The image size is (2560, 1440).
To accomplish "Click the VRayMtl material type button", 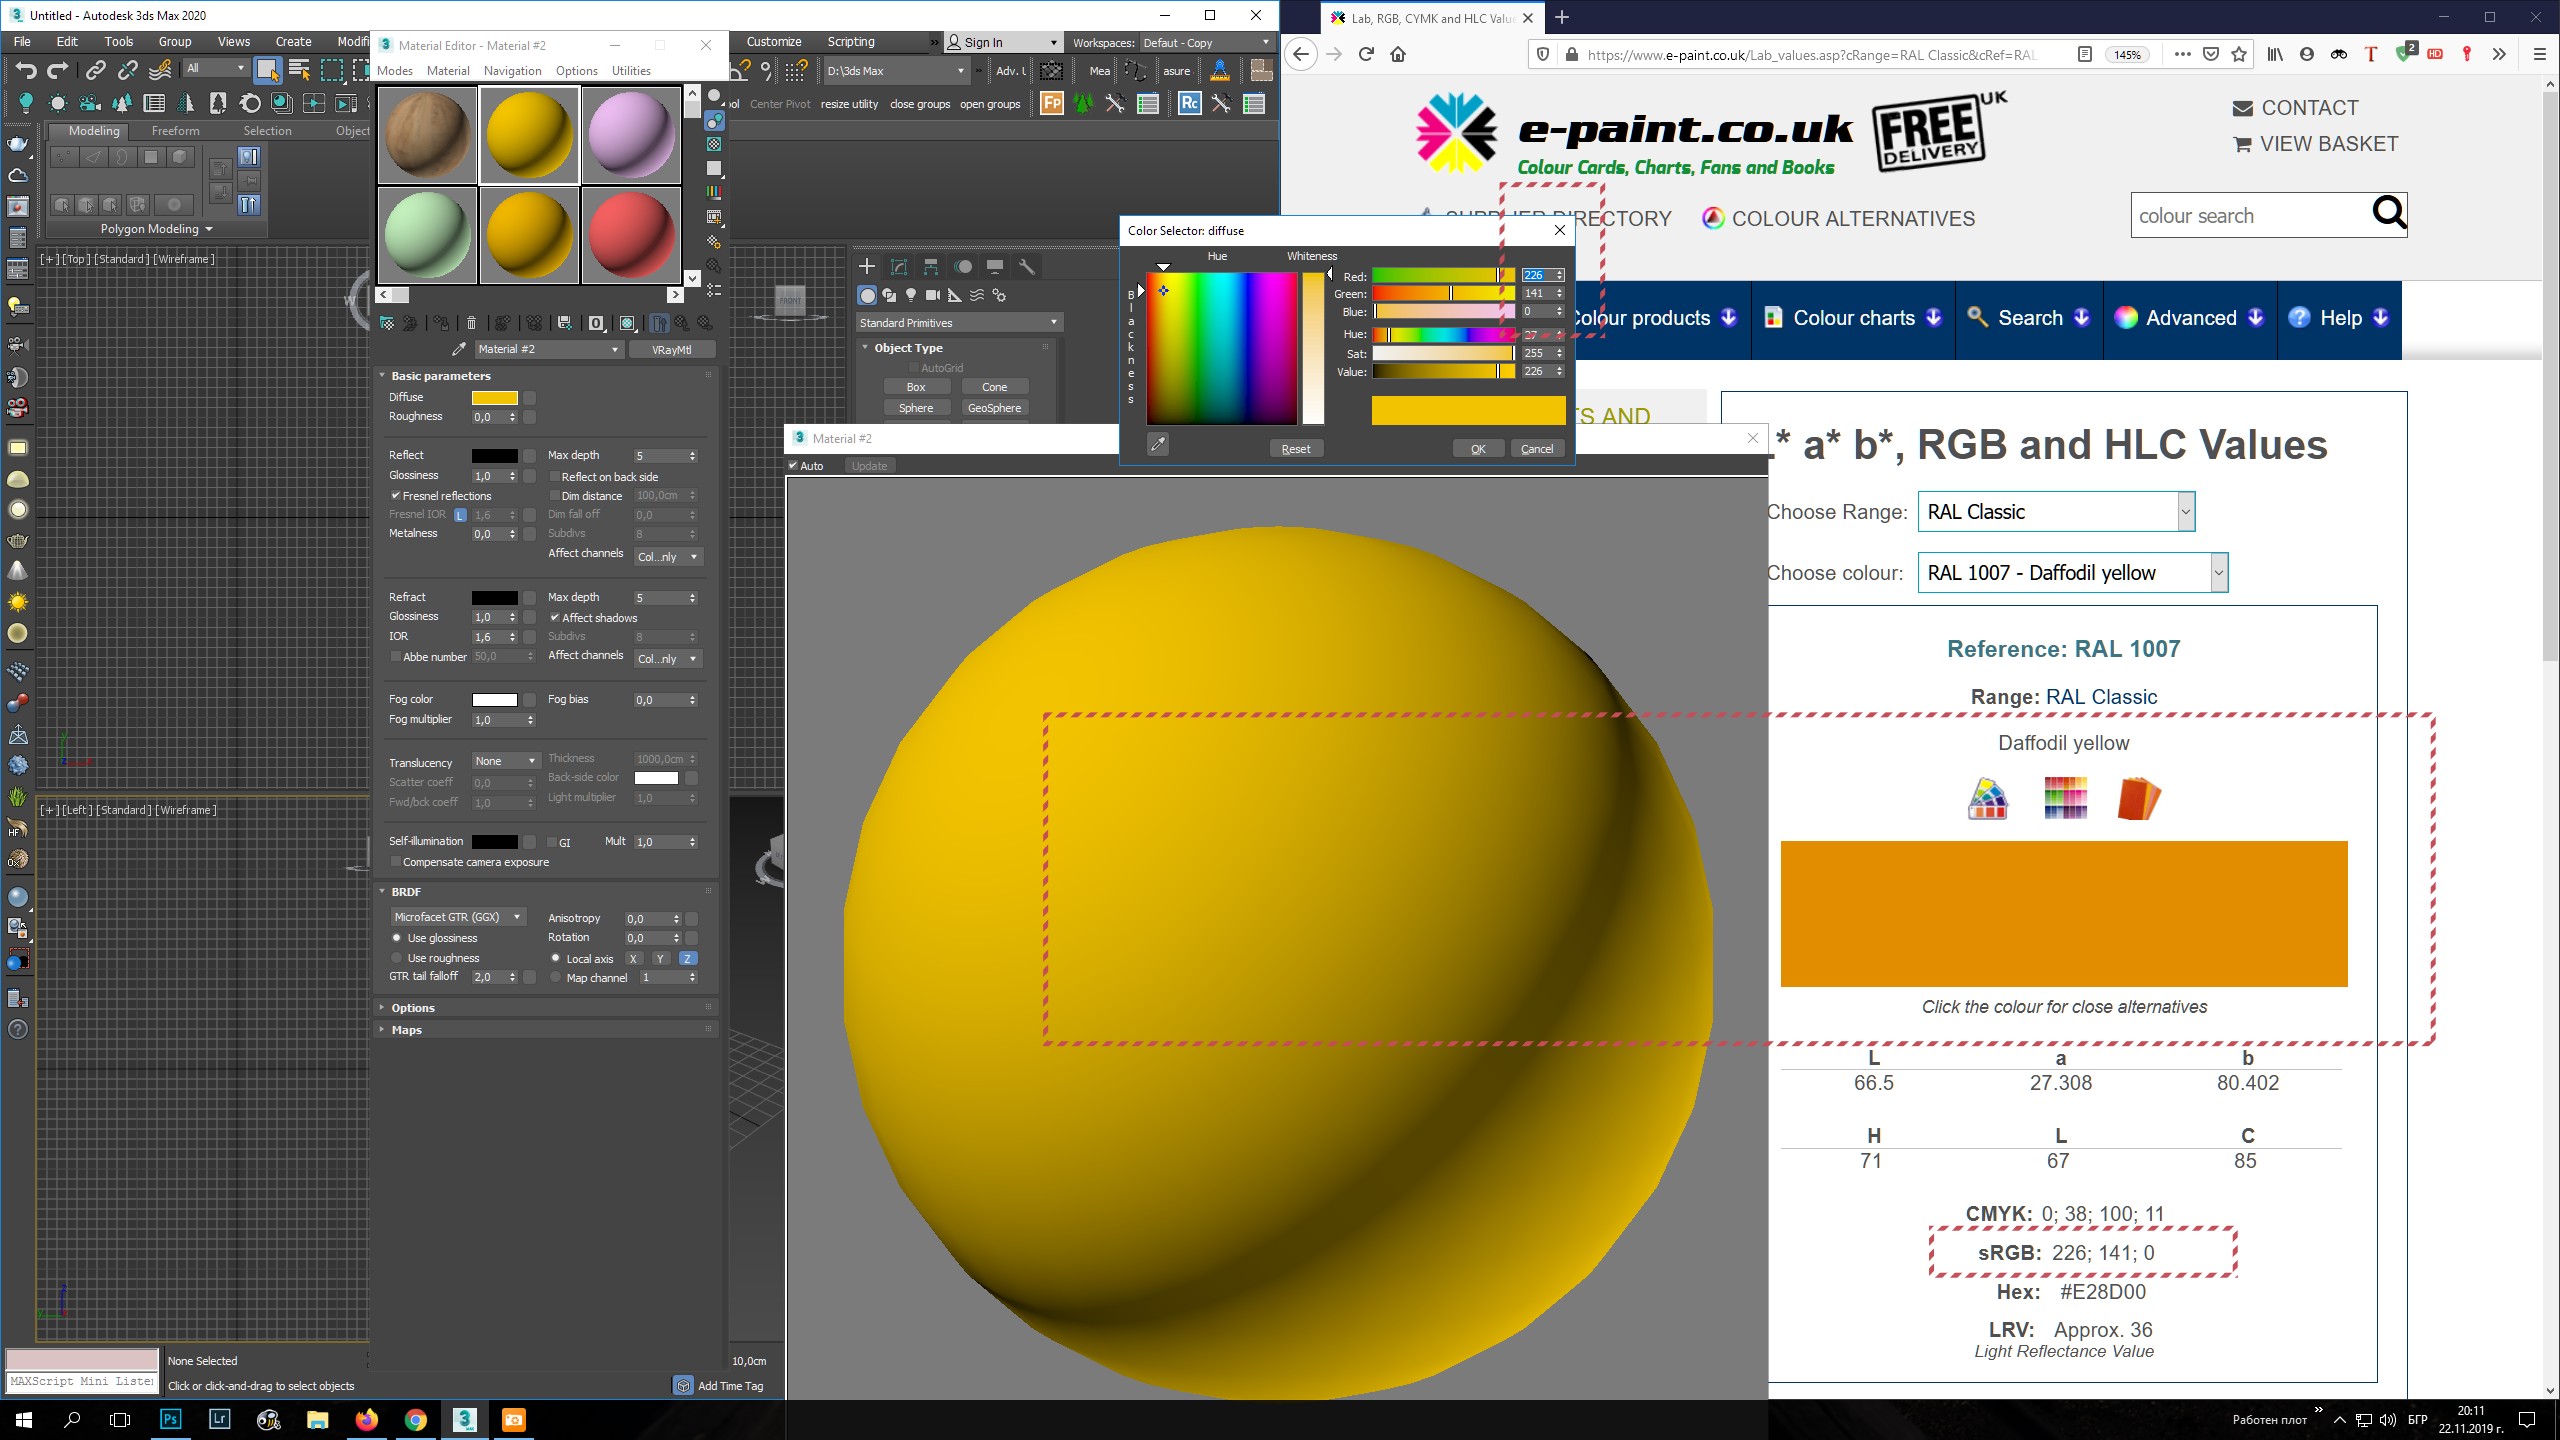I will [x=671, y=349].
